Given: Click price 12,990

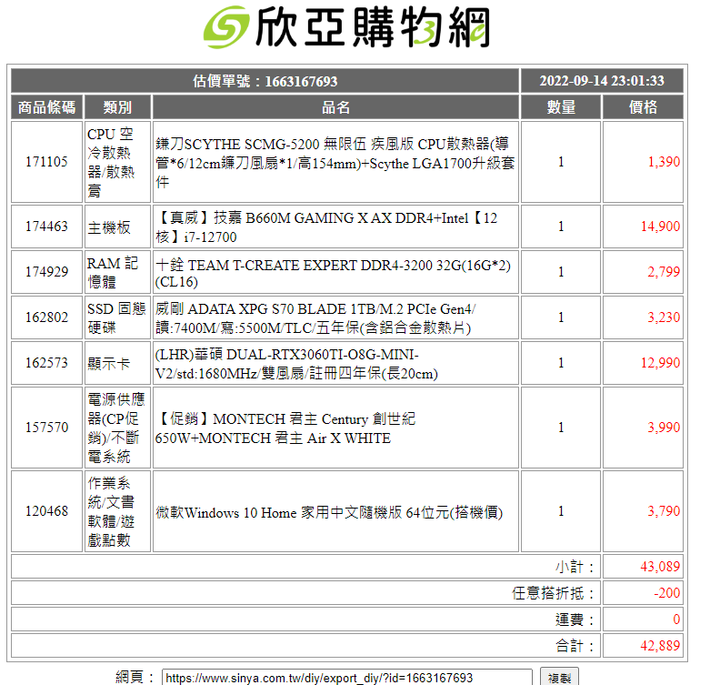Looking at the screenshot, I should pos(660,363).
